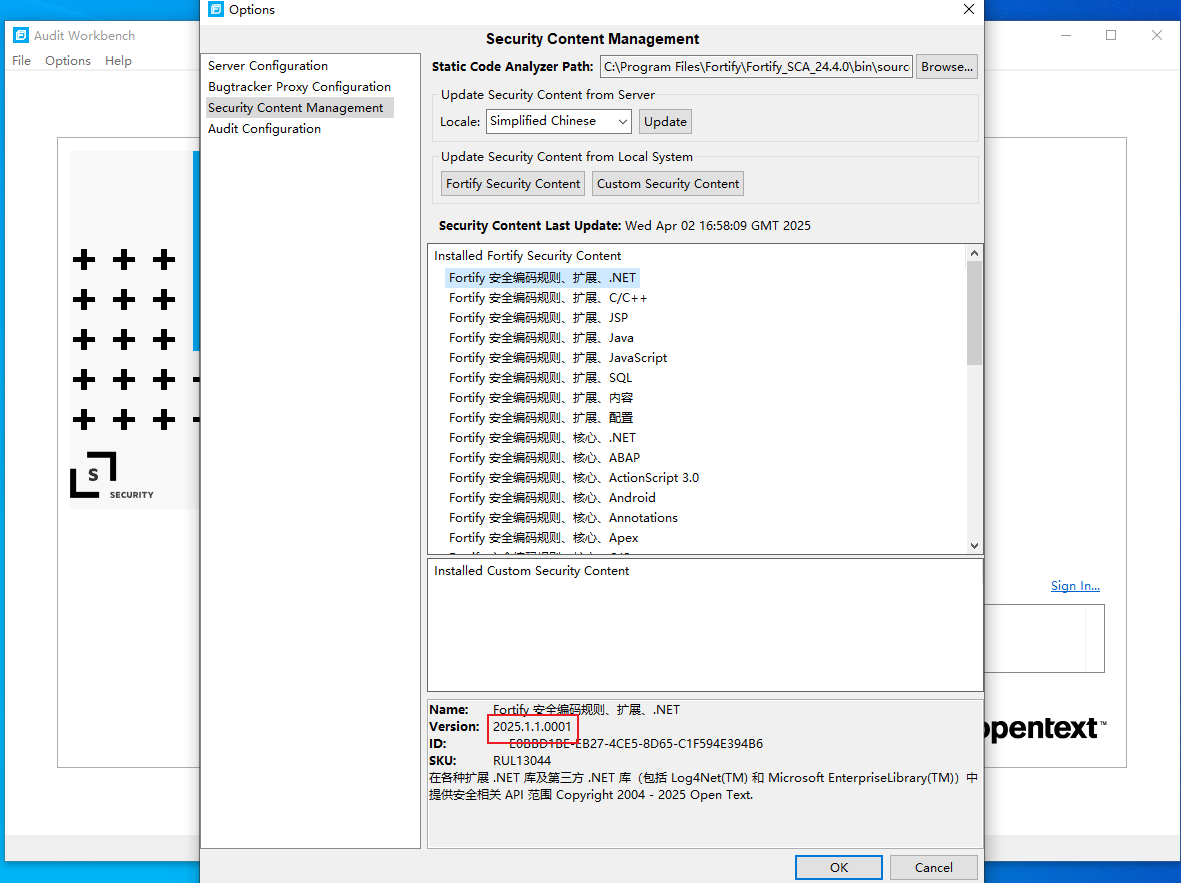Image resolution: width=1181 pixels, height=883 pixels.
Task: Select Fortify 安全编码规则、核心、Apex row
Action: tap(544, 538)
